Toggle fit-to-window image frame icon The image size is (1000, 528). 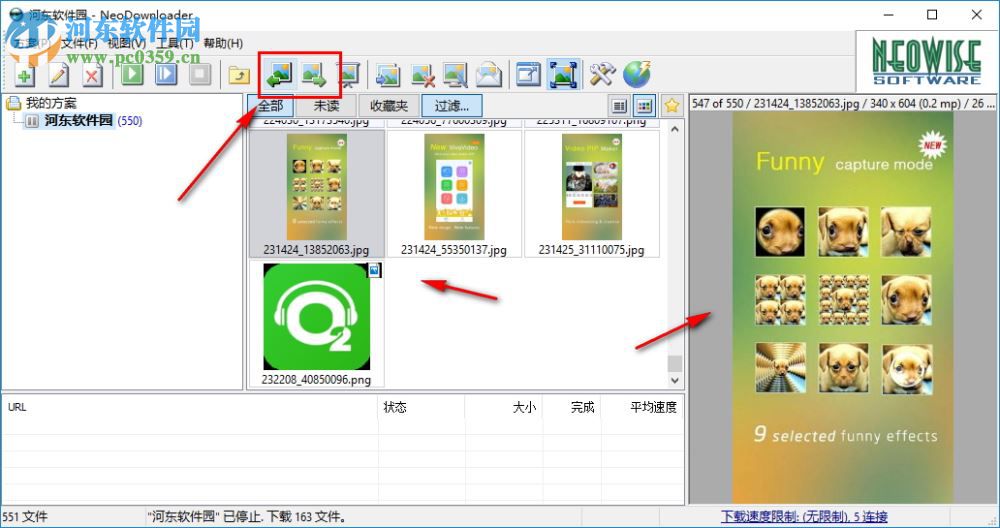563,74
